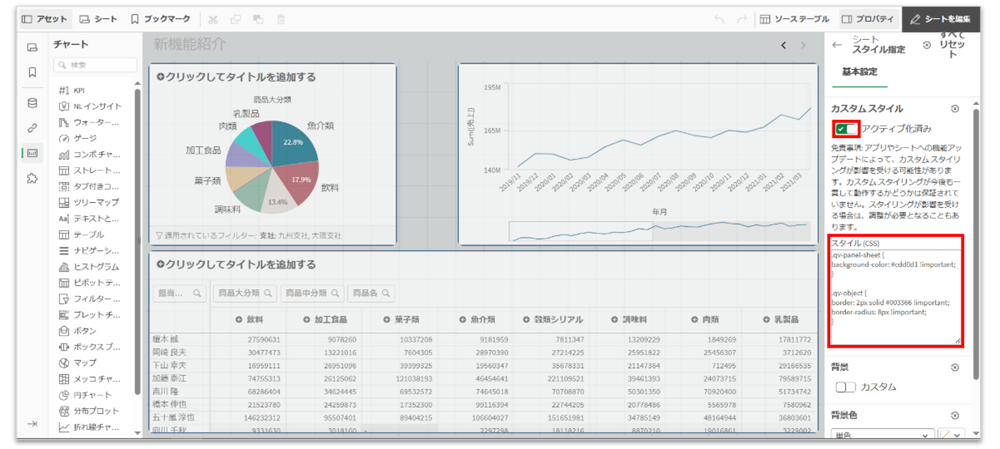
Task: Select the 基本設定 tab
Action: [x=859, y=72]
